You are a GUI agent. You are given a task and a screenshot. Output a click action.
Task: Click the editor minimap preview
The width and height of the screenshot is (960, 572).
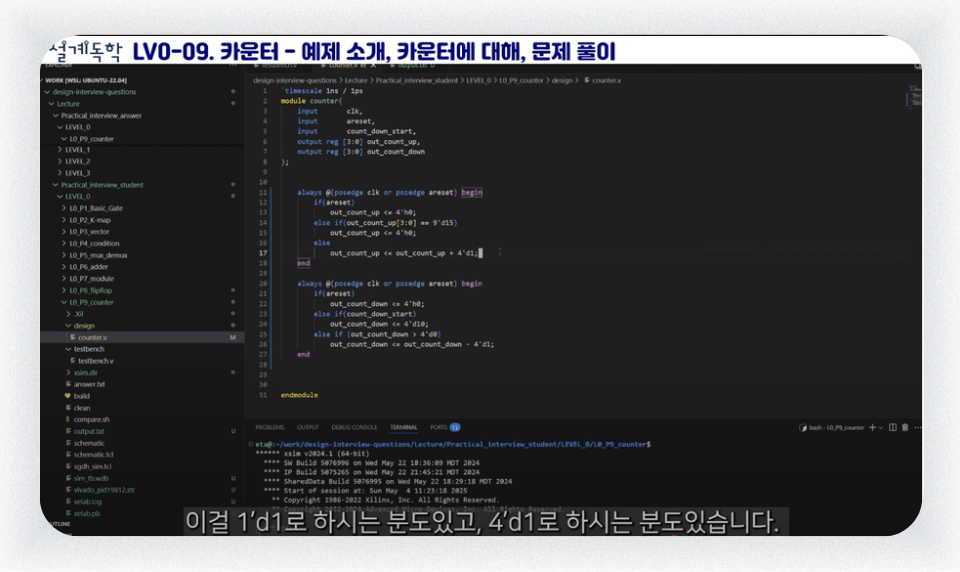[x=915, y=97]
